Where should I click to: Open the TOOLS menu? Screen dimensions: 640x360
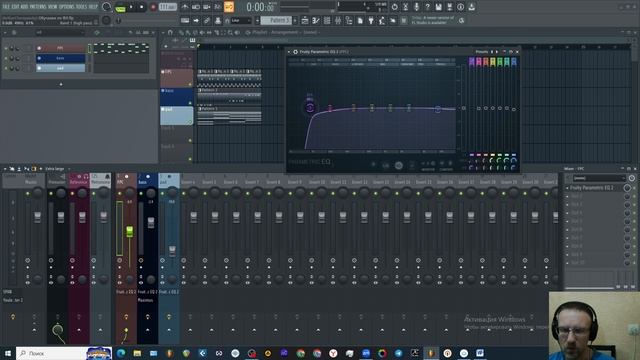(x=82, y=7)
